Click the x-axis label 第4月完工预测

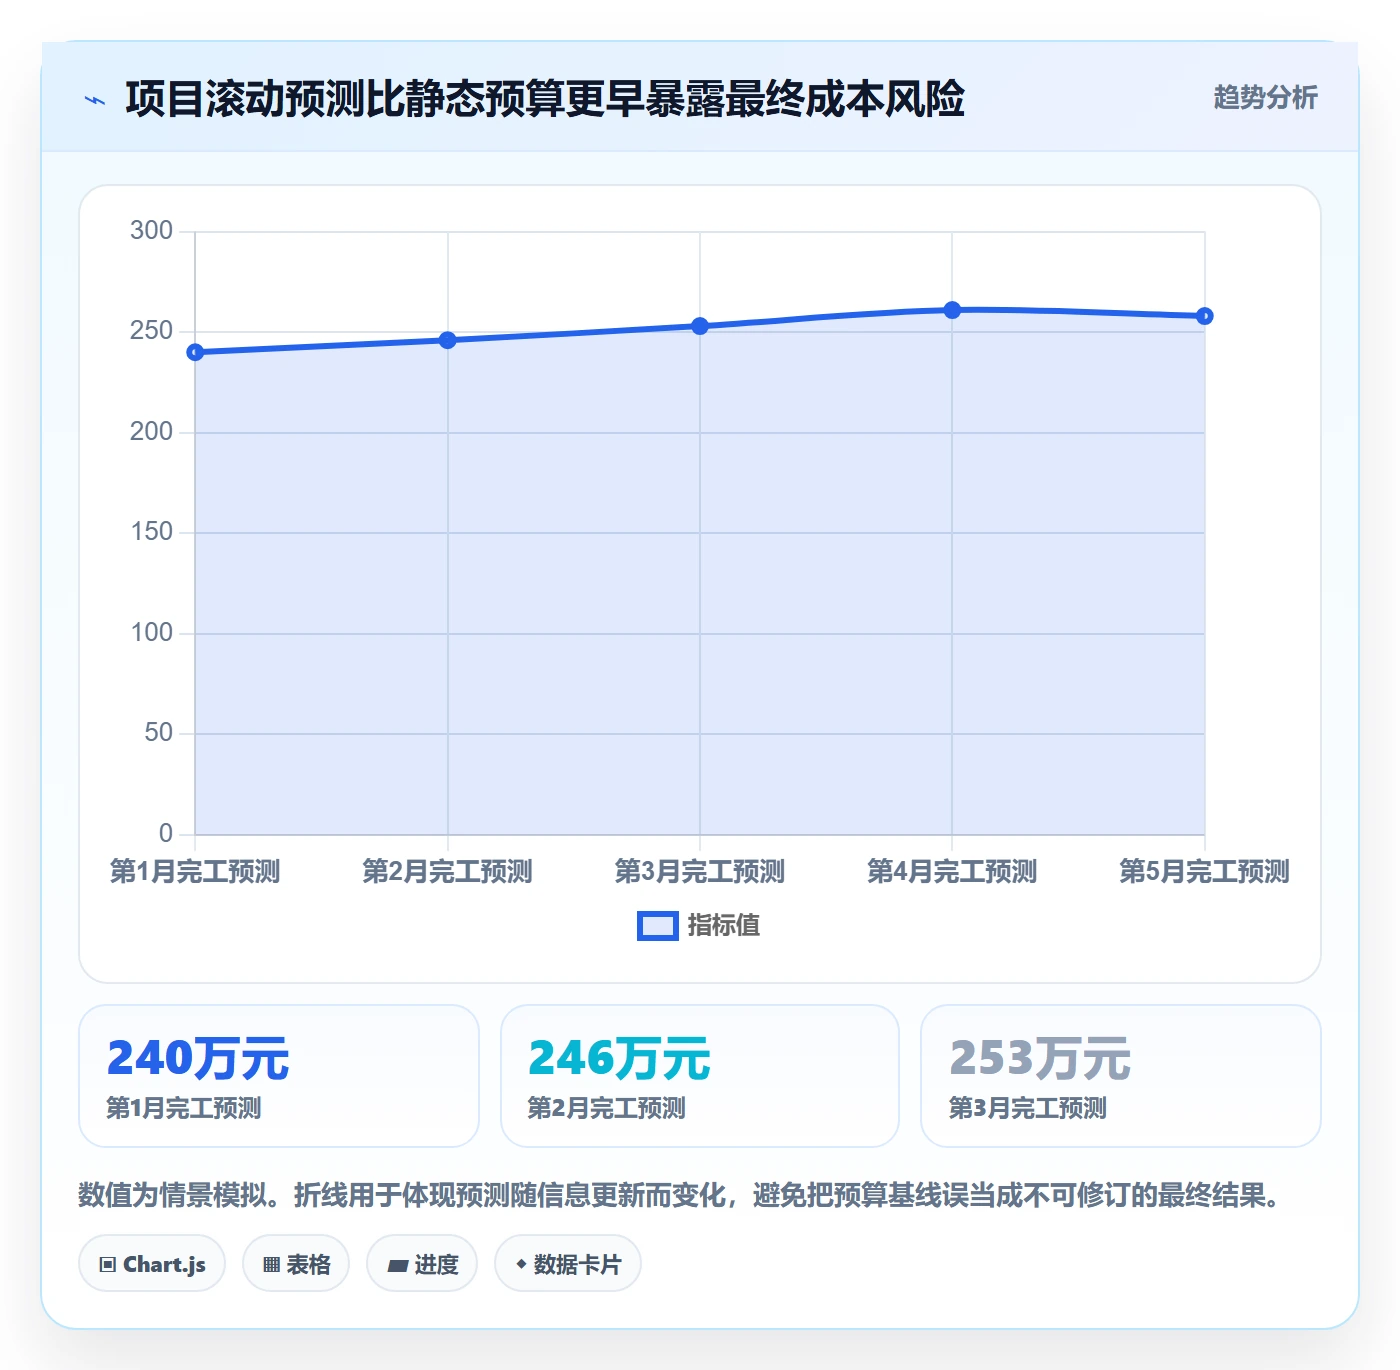click(x=952, y=871)
